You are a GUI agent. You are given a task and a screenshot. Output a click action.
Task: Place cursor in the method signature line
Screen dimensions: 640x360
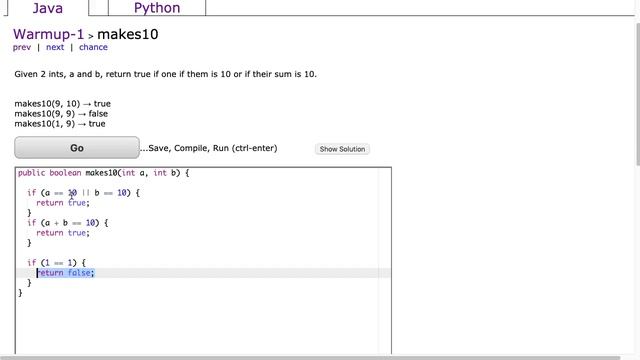click(103, 173)
